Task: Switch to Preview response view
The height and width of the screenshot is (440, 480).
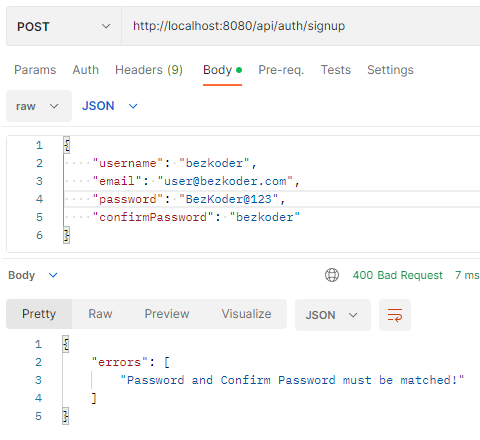Action: [x=167, y=314]
